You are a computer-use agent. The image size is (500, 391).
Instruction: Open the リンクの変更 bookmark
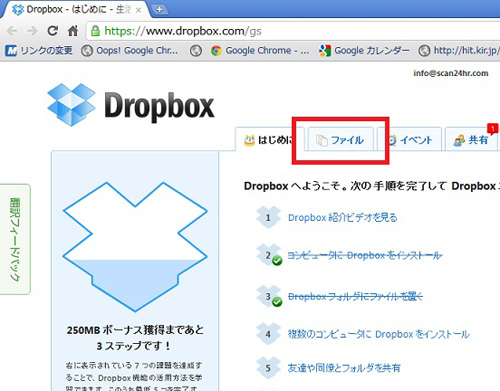coord(39,51)
